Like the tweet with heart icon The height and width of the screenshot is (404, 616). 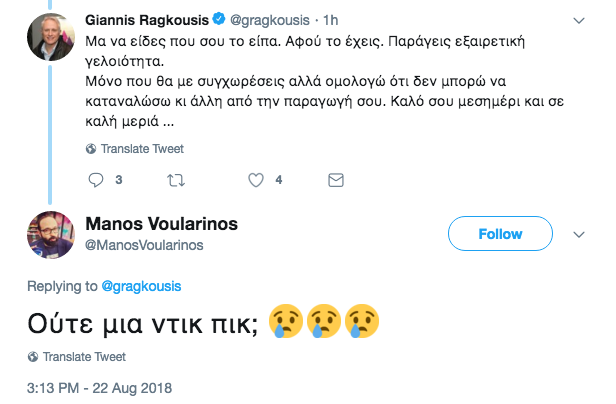256,180
